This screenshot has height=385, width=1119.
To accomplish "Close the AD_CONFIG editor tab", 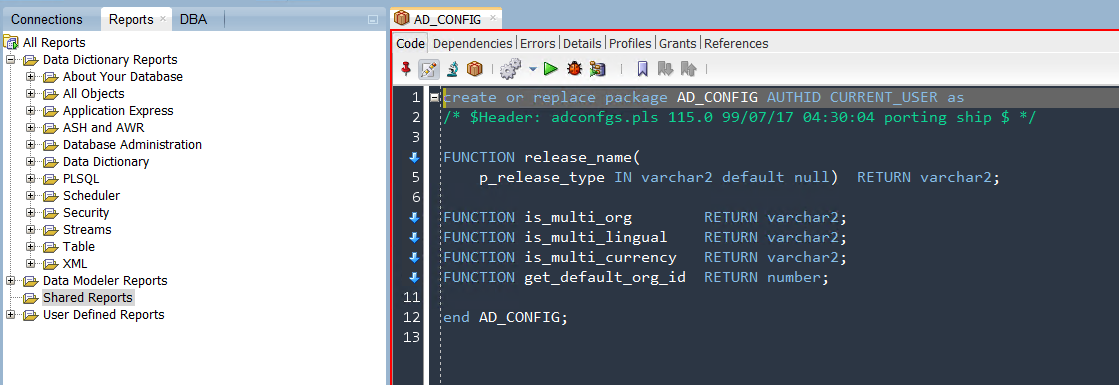I will tap(492, 18).
